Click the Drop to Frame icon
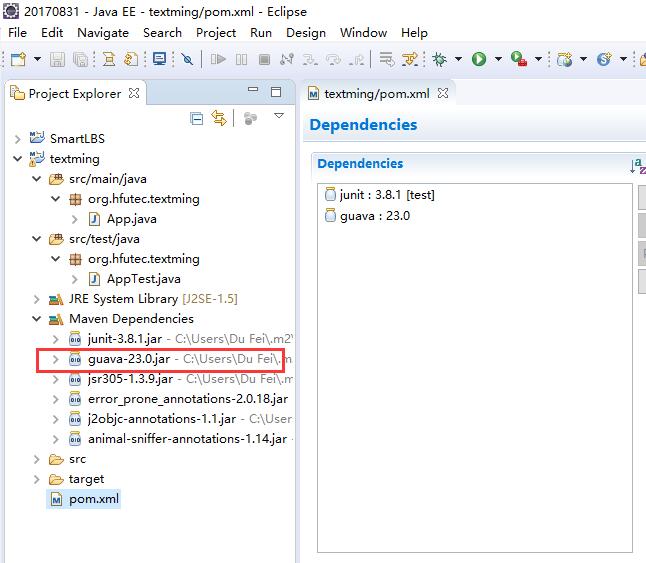The image size is (646, 563). coord(386,59)
